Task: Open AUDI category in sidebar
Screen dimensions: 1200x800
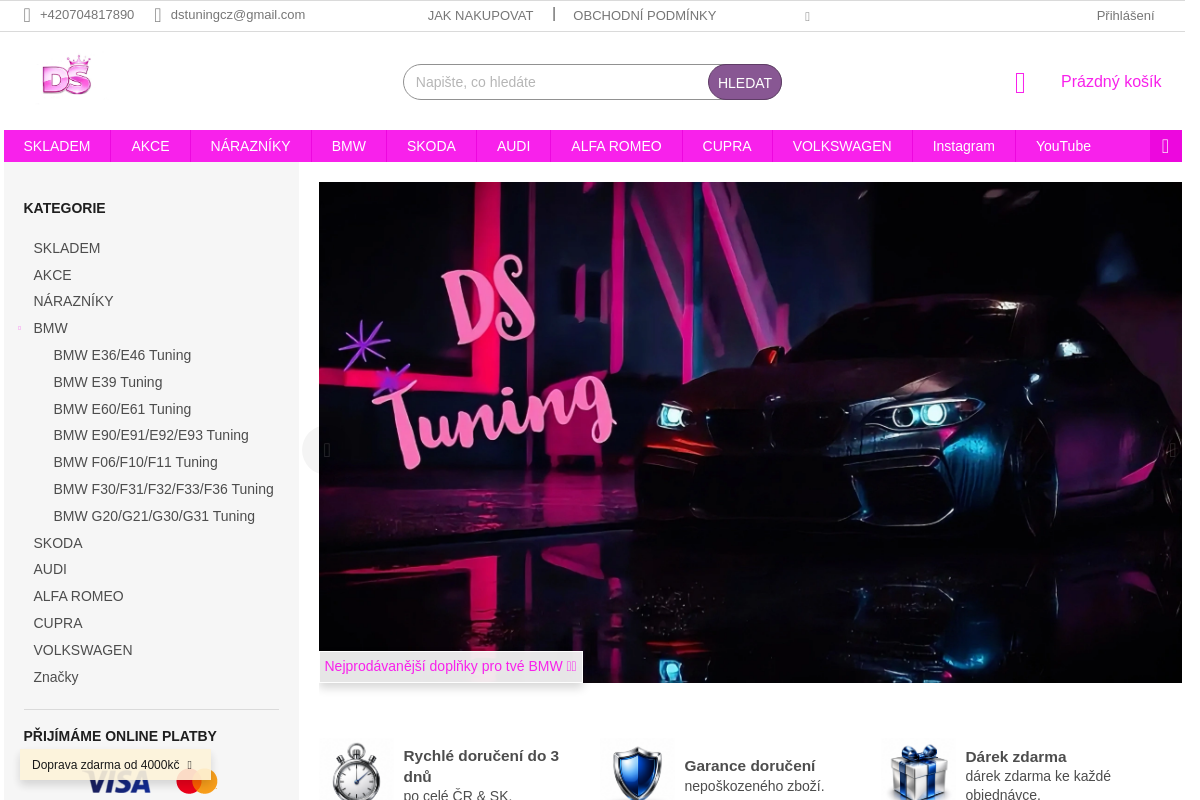Action: pos(50,569)
